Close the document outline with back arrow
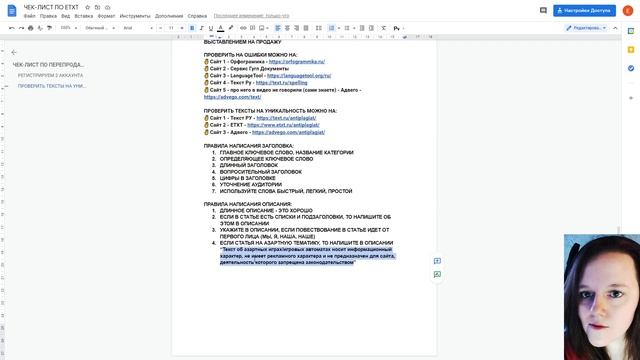The width and height of the screenshot is (640, 360). 14,52
